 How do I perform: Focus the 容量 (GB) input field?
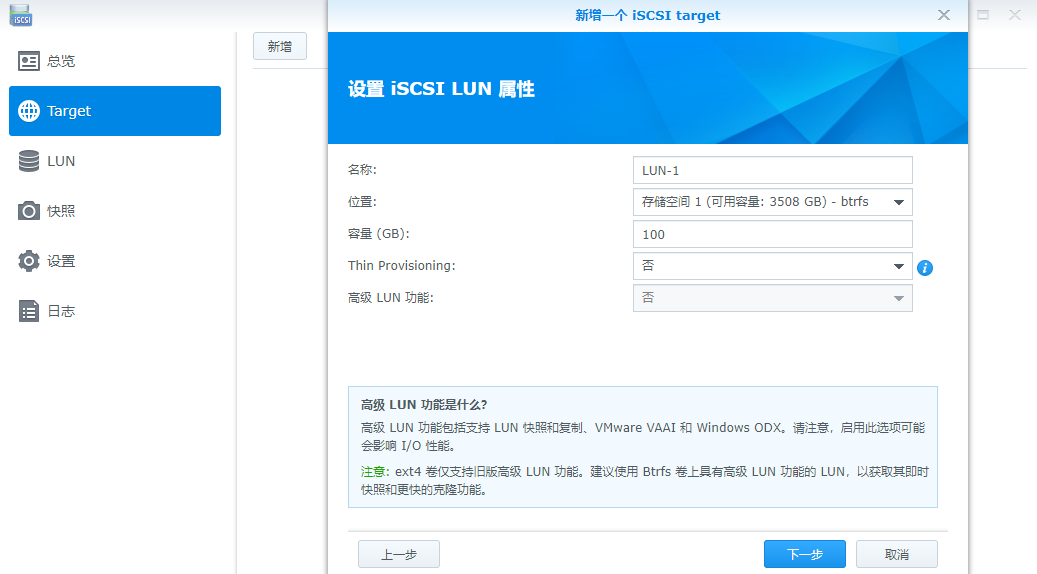point(772,234)
